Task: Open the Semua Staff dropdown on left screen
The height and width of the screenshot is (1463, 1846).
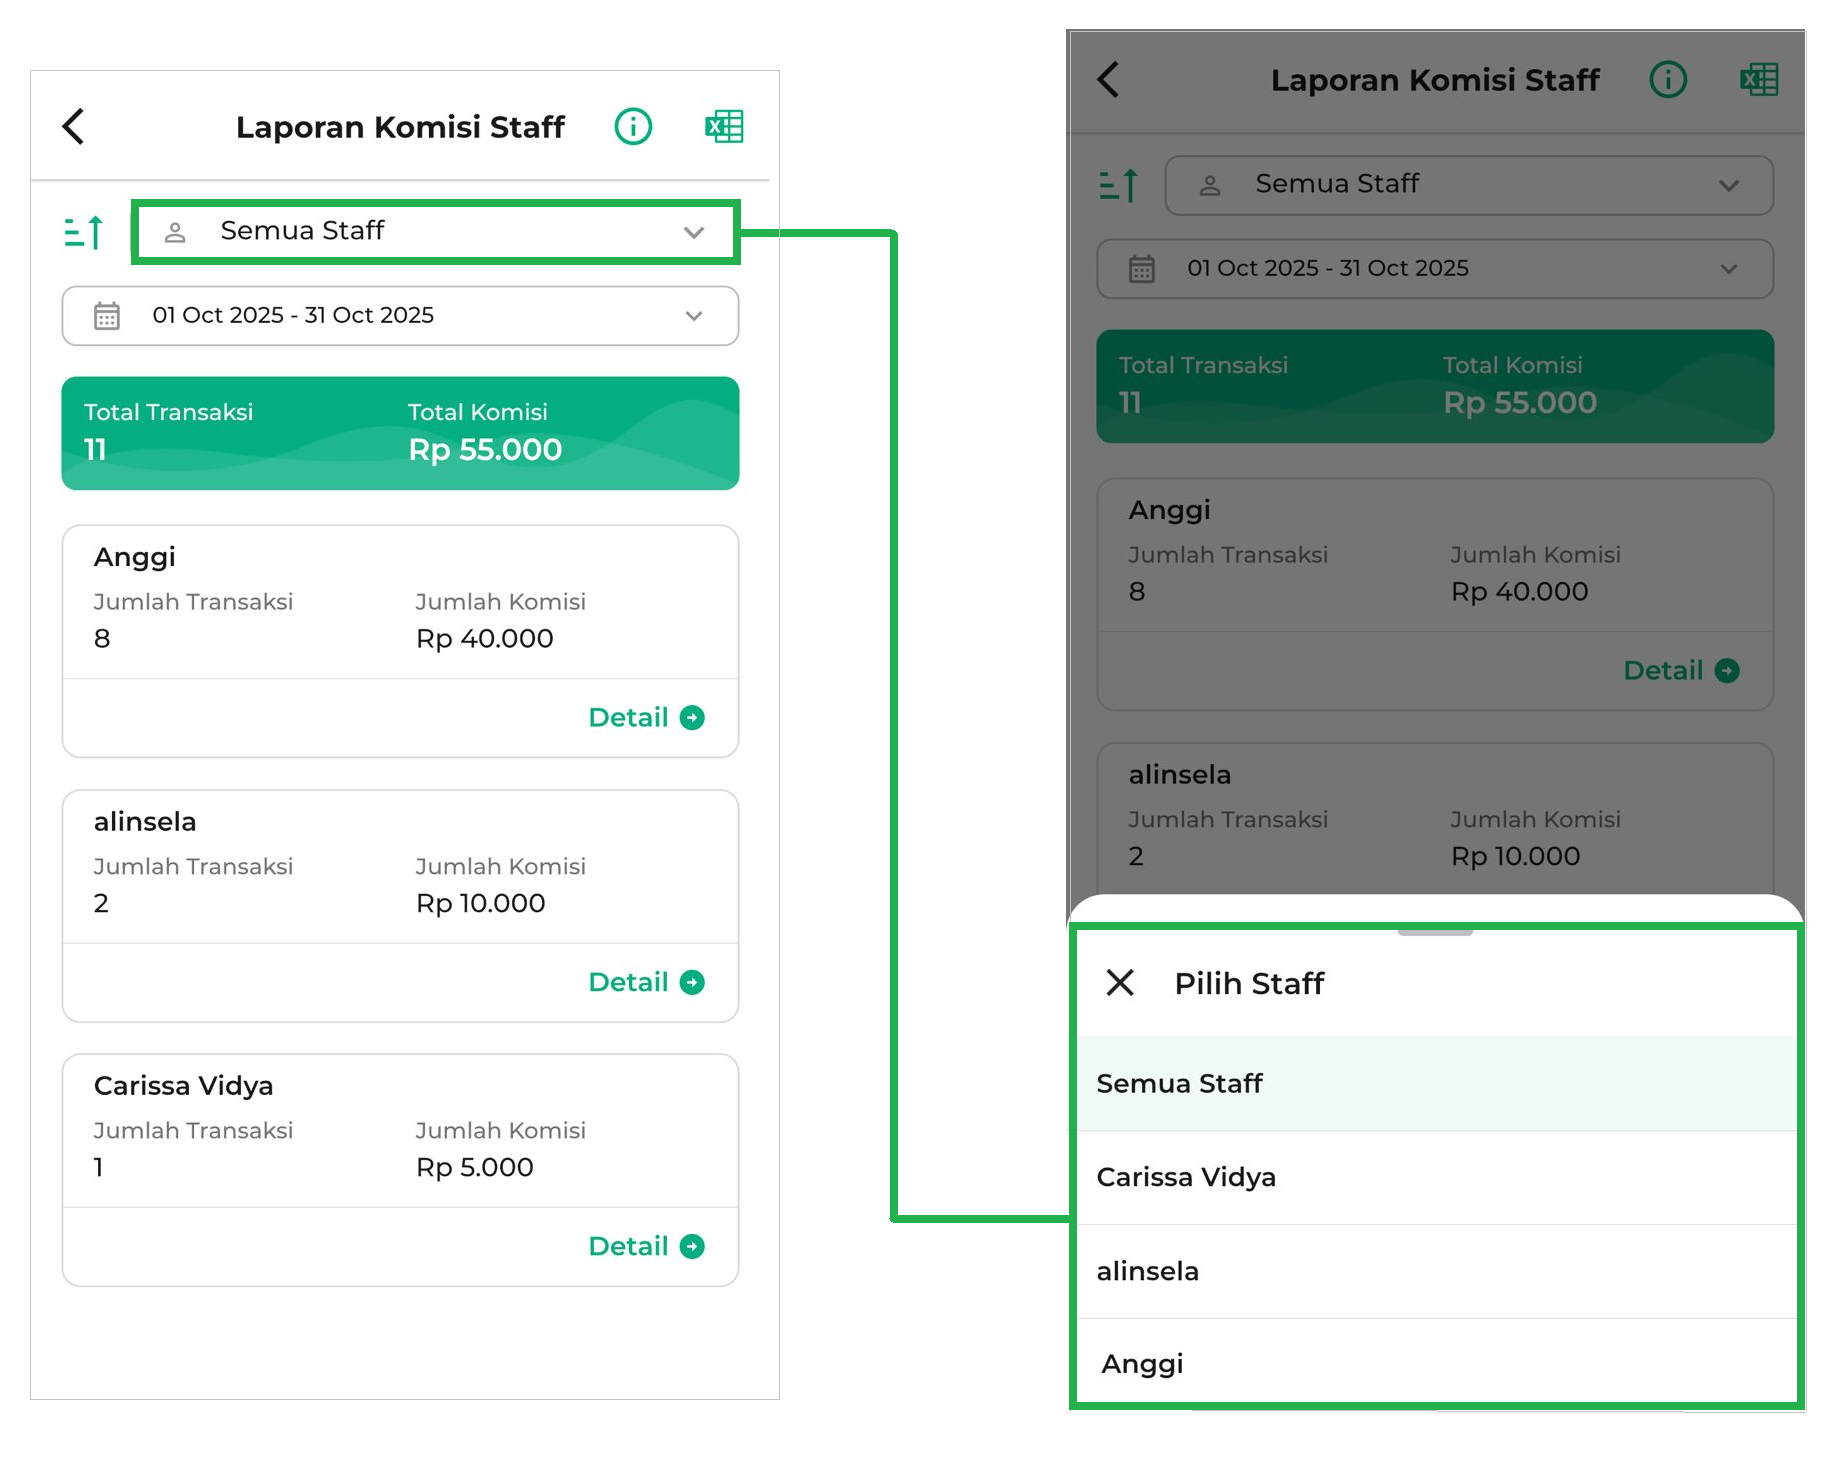Action: pyautogui.click(x=435, y=232)
